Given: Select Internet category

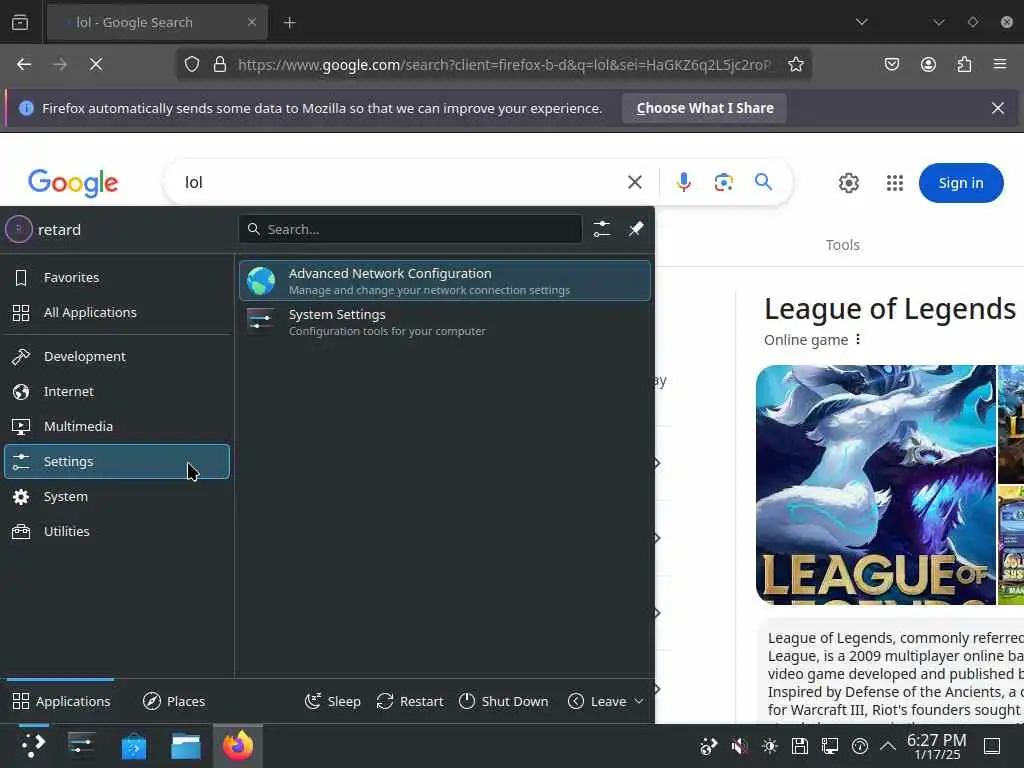Looking at the screenshot, I should pyautogui.click(x=117, y=391).
